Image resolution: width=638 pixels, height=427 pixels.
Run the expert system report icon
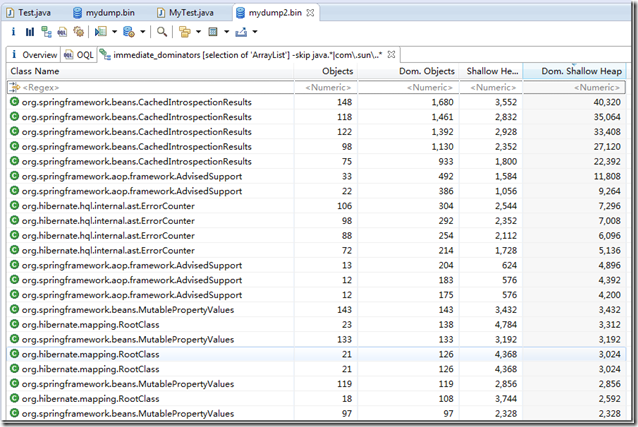[x=100, y=32]
